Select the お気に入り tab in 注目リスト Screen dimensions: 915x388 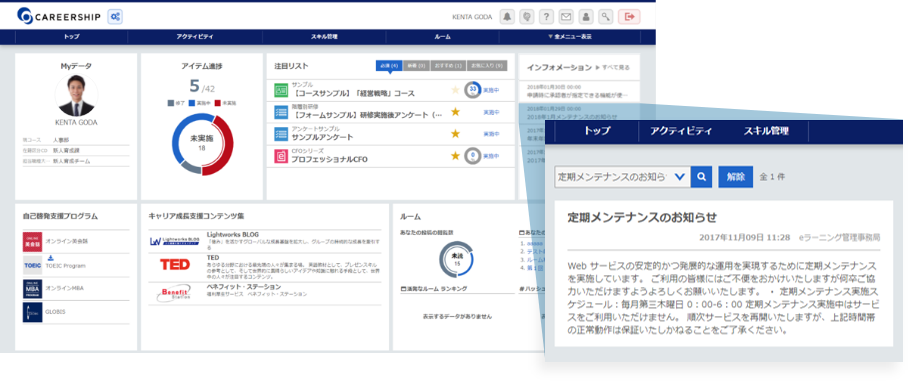click(x=487, y=66)
